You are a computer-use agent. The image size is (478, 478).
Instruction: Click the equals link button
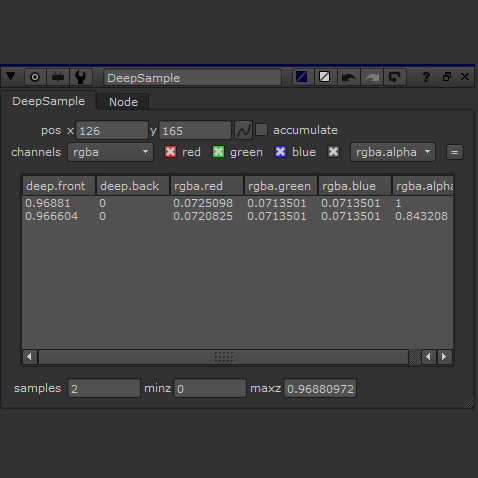pos(455,152)
